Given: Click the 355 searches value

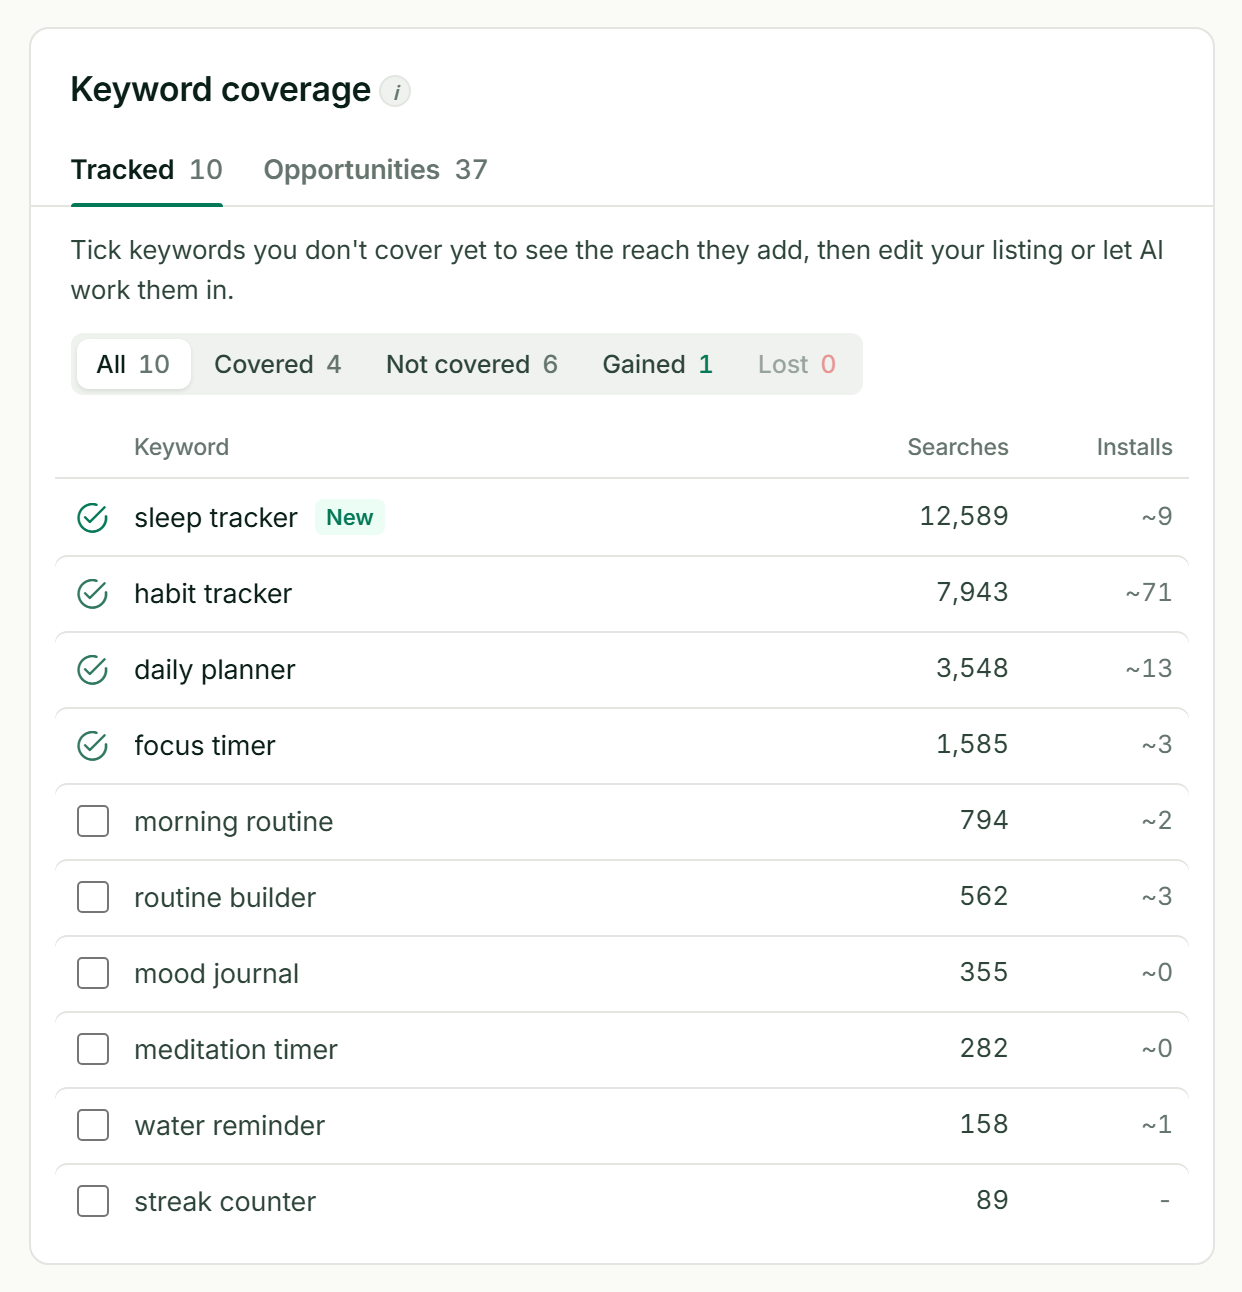Looking at the screenshot, I should click(x=984, y=972).
